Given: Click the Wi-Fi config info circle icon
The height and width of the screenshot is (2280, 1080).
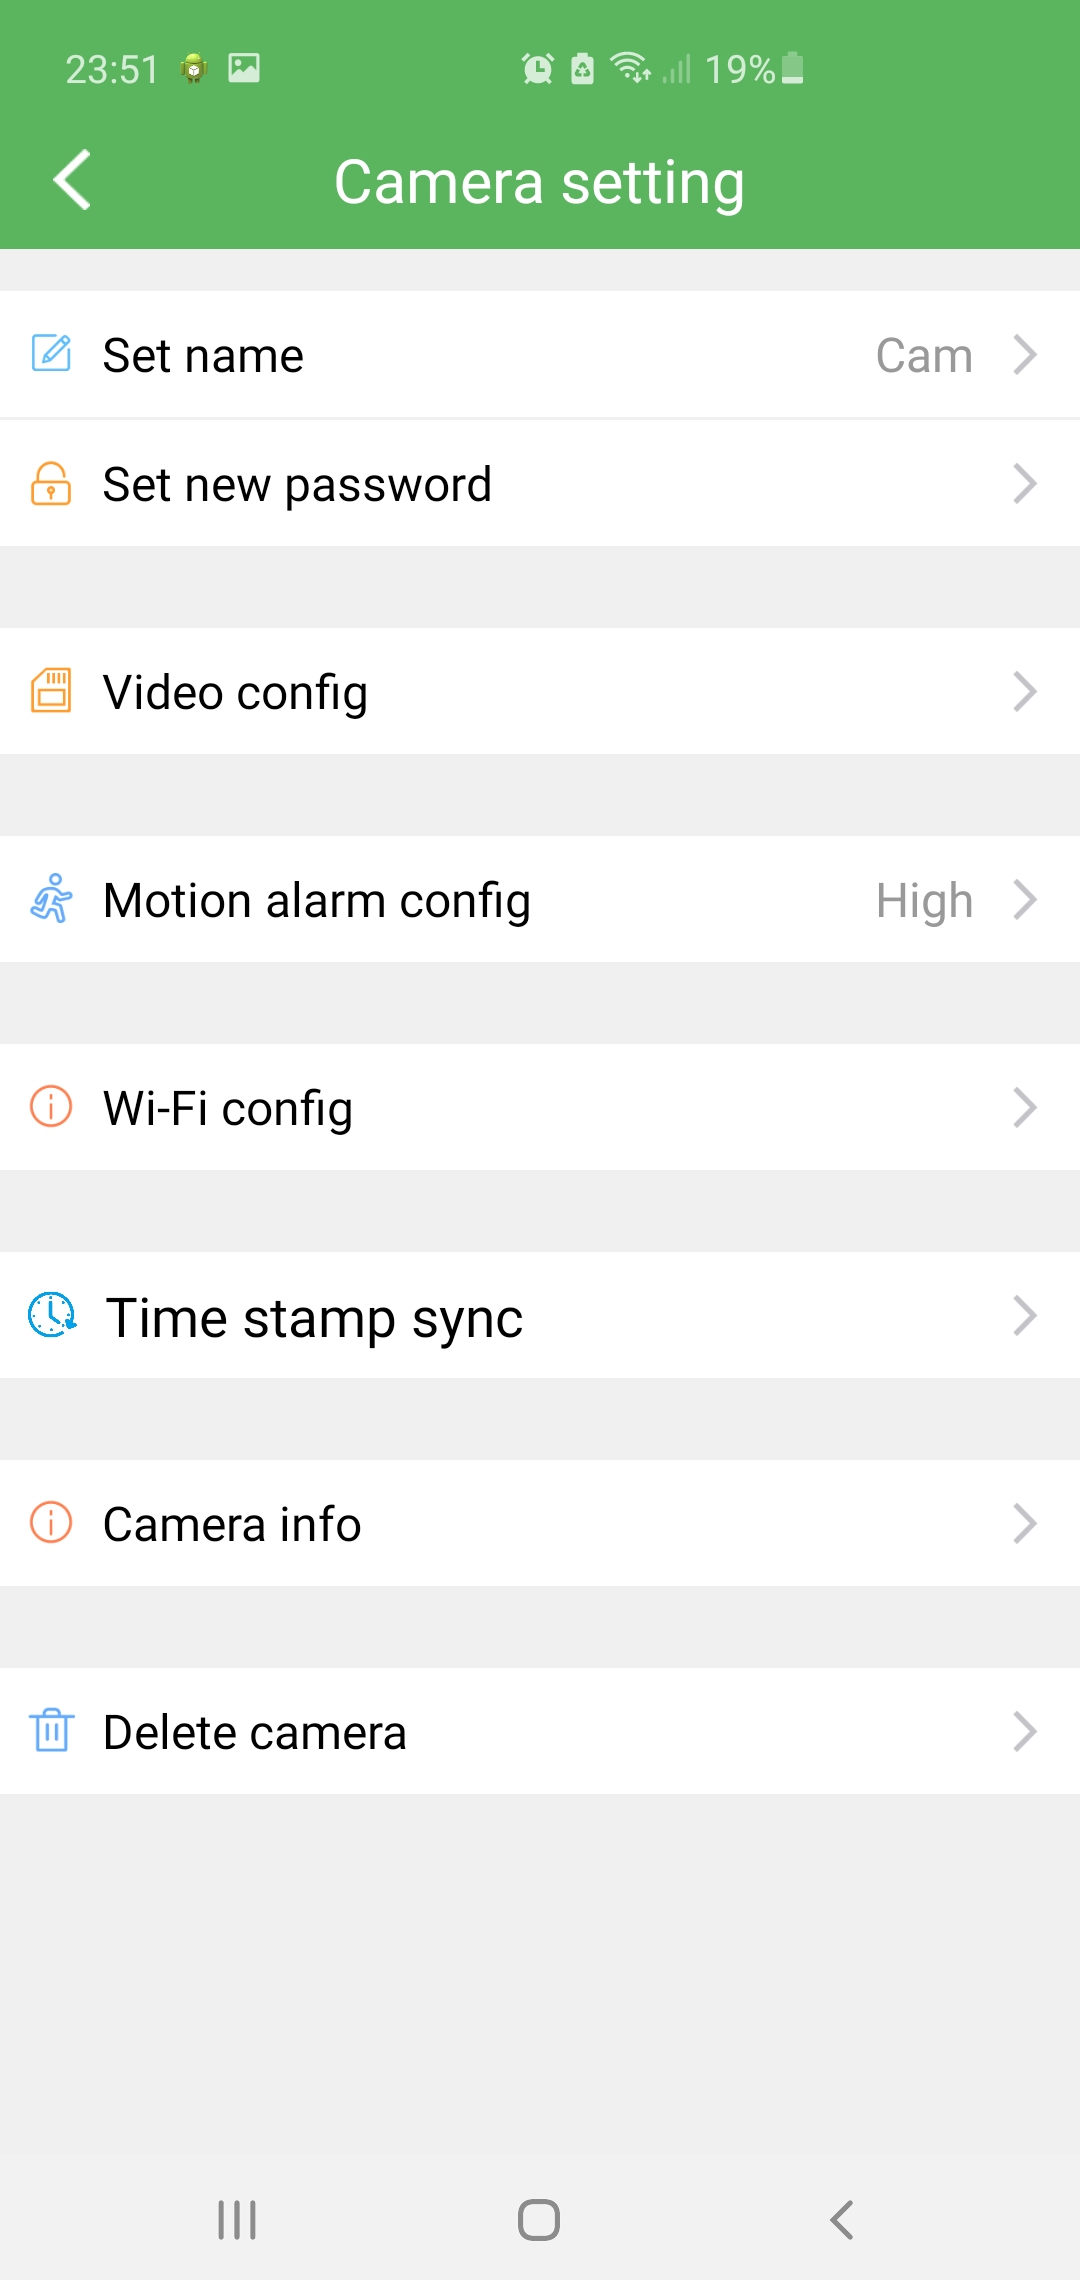Looking at the screenshot, I should pos(51,1107).
